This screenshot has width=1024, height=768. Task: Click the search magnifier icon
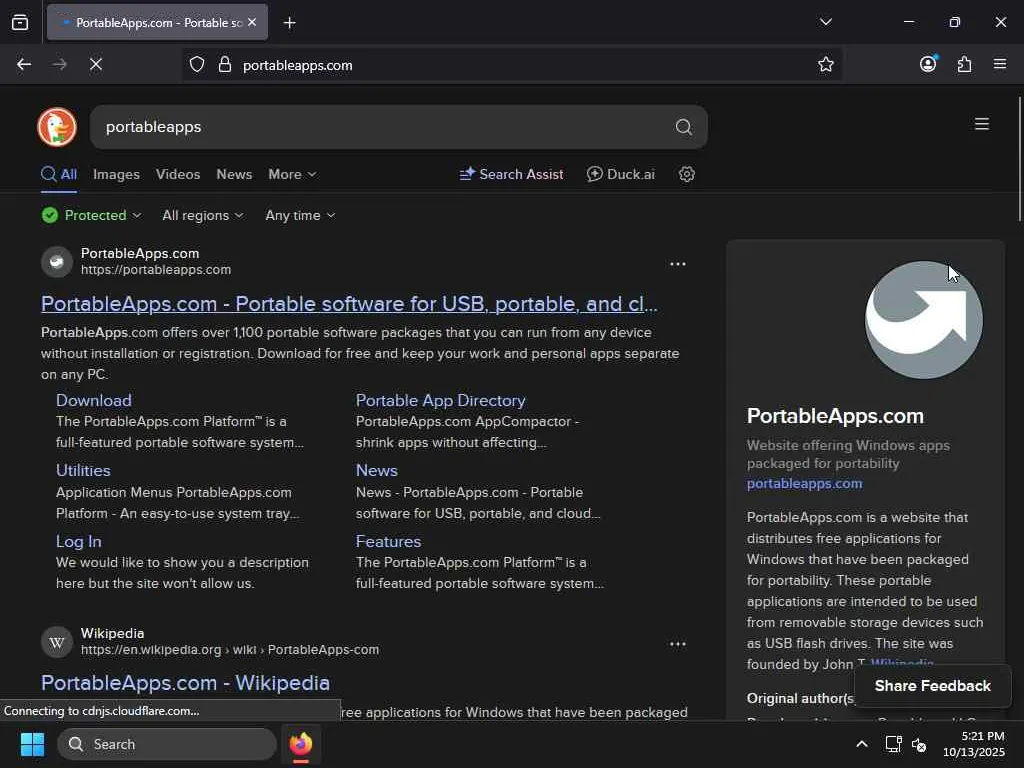(x=683, y=127)
